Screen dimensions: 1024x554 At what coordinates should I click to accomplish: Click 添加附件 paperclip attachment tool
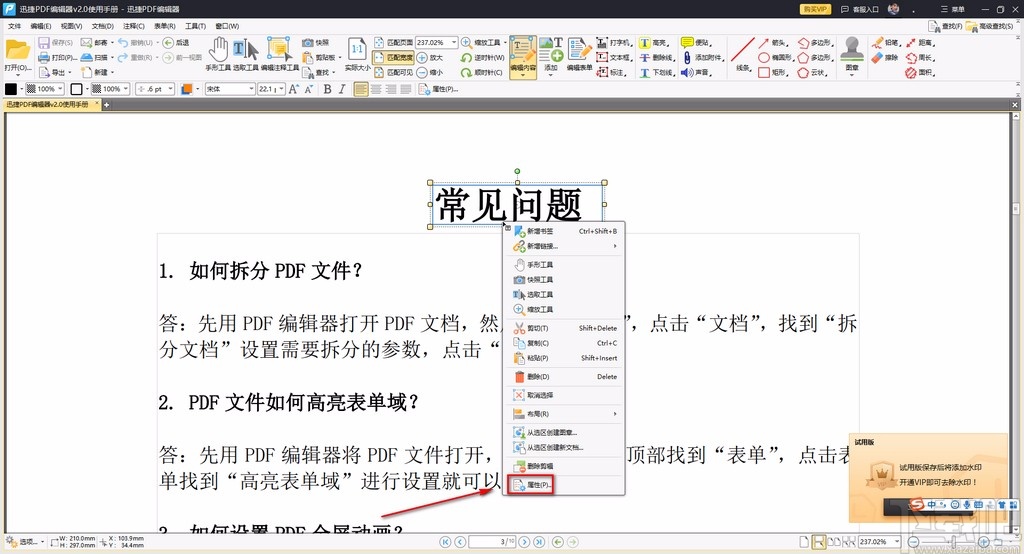(x=703, y=57)
